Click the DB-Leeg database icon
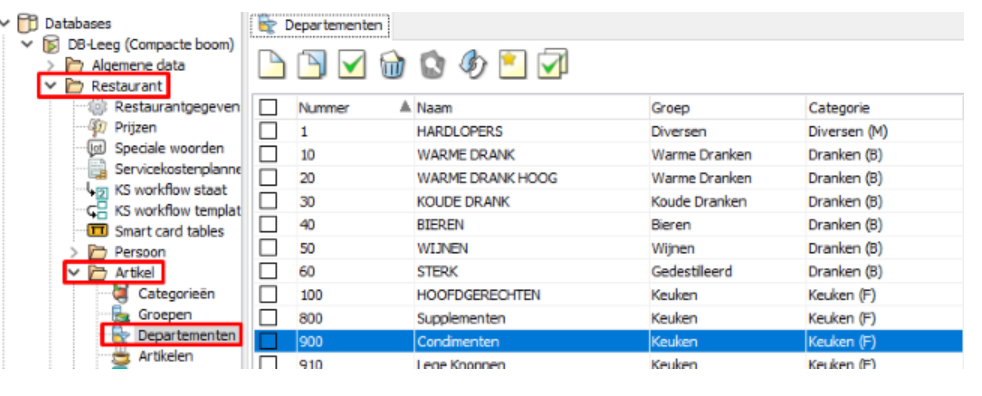 (51, 44)
